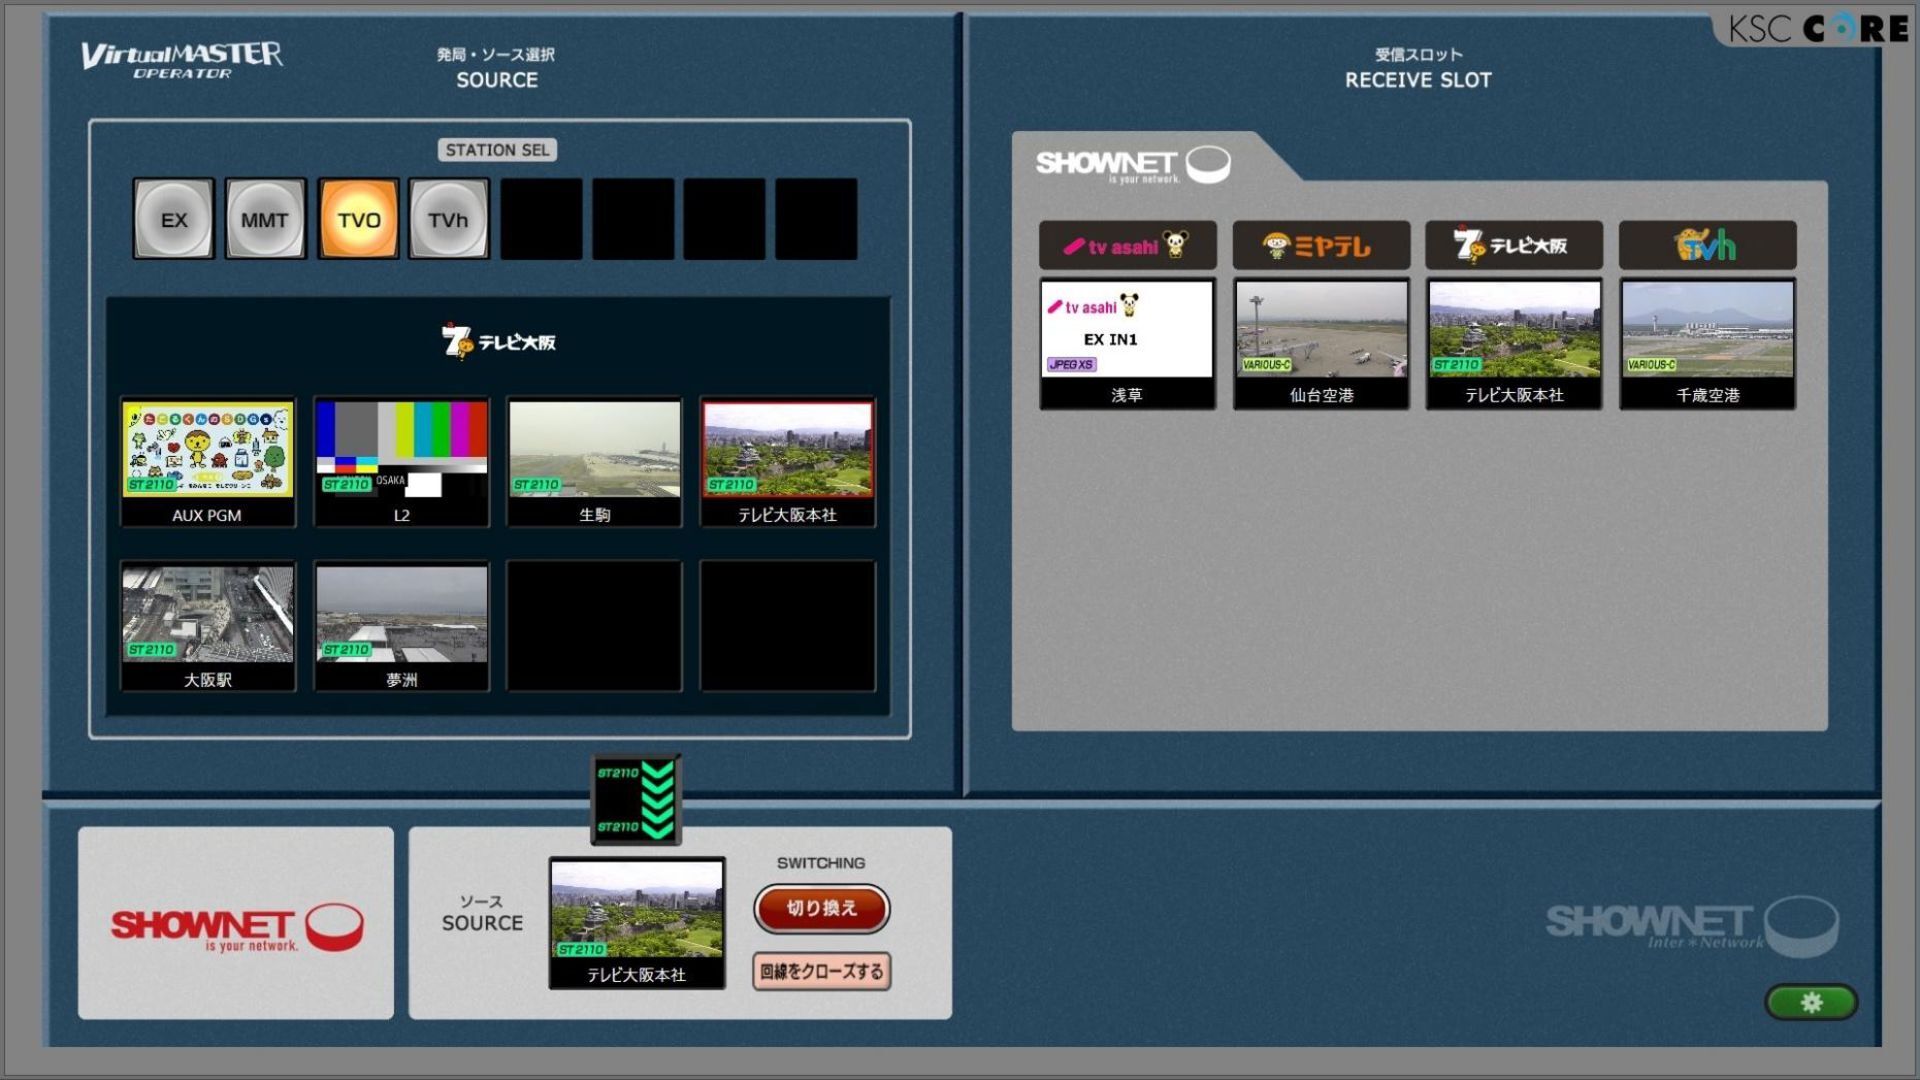Screen dimensions: 1920x1080
Task: Click the VirtualMASTER Operator logo
Action: point(182,60)
